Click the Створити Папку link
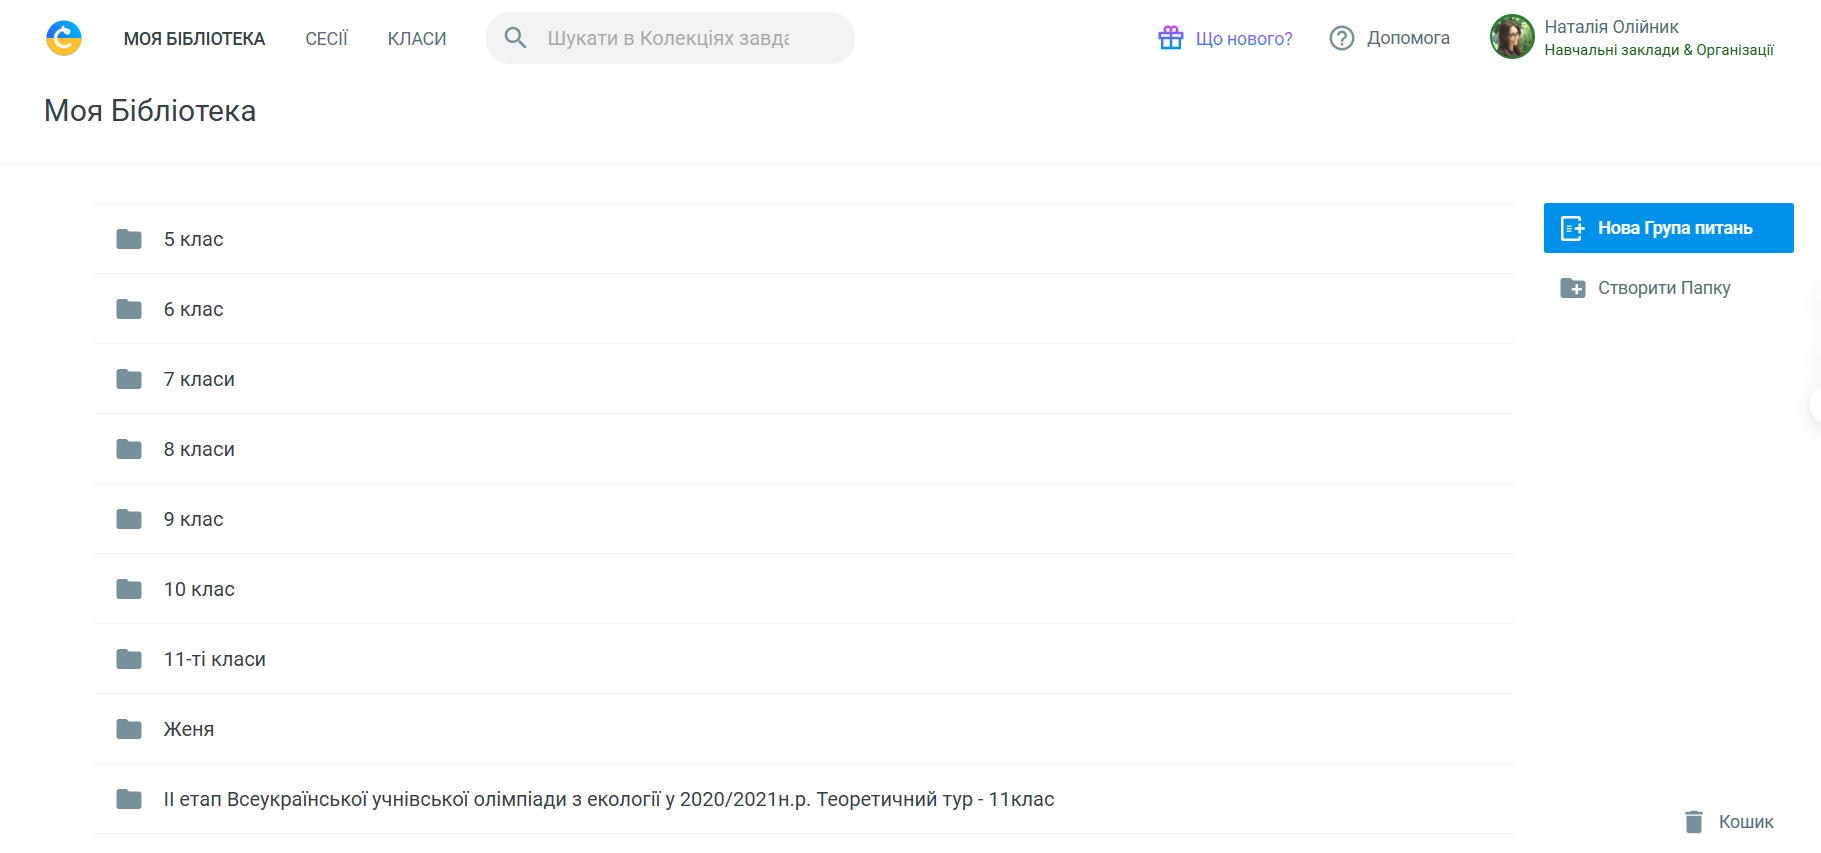 (1663, 288)
